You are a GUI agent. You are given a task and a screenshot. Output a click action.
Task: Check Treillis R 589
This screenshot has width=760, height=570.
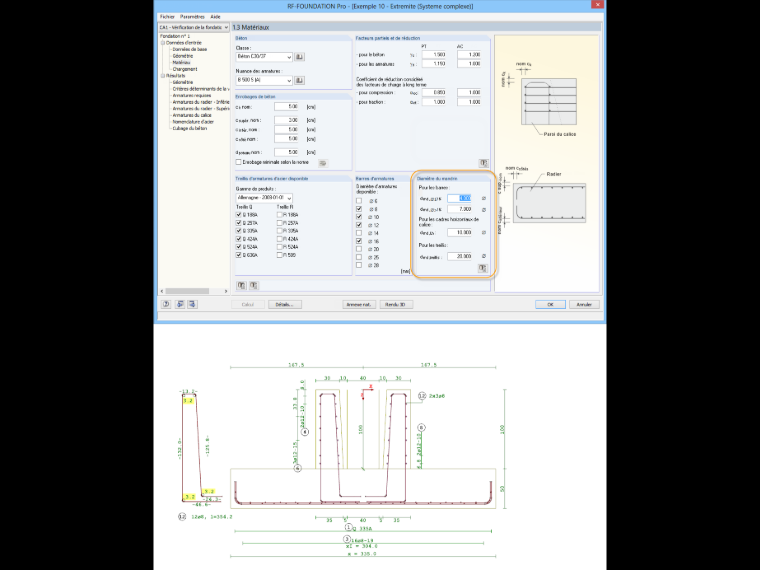[280, 255]
